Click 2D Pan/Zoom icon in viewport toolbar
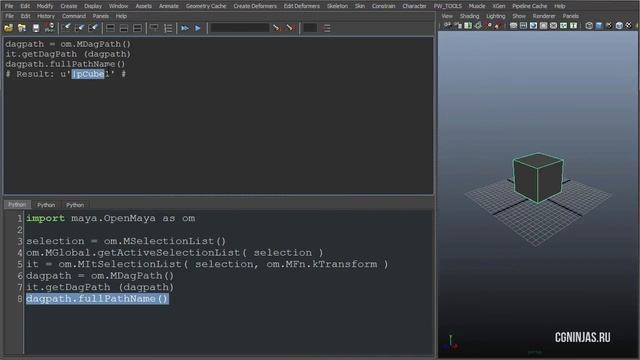 click(488, 25)
